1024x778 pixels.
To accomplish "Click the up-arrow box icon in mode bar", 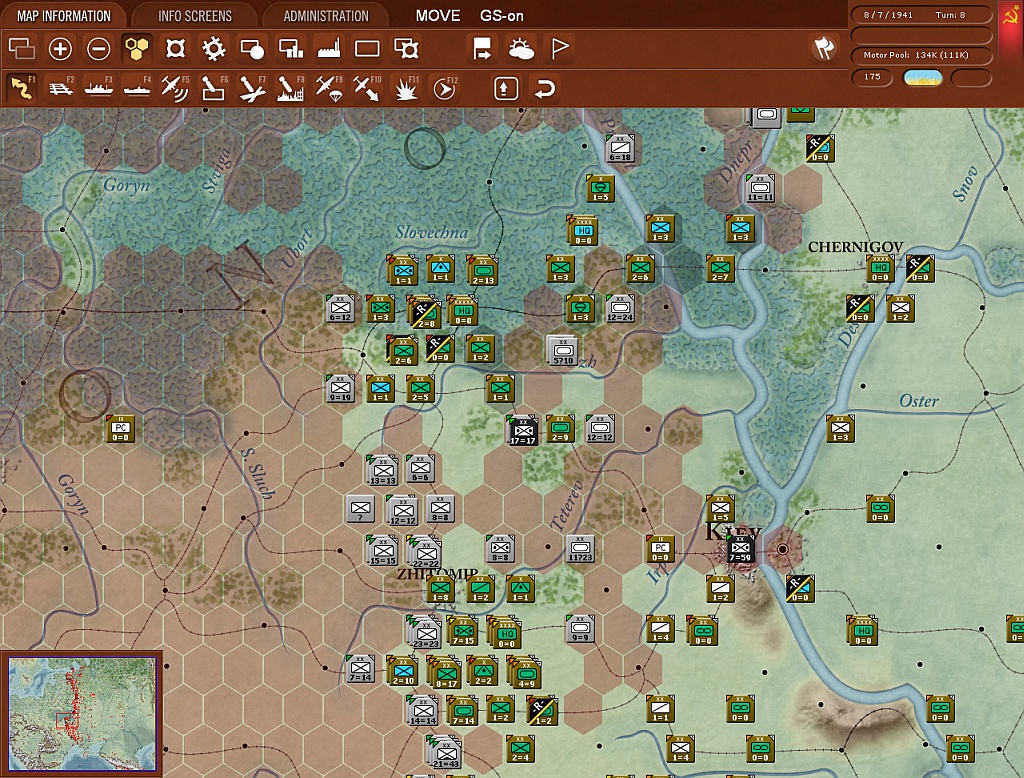I will [505, 88].
